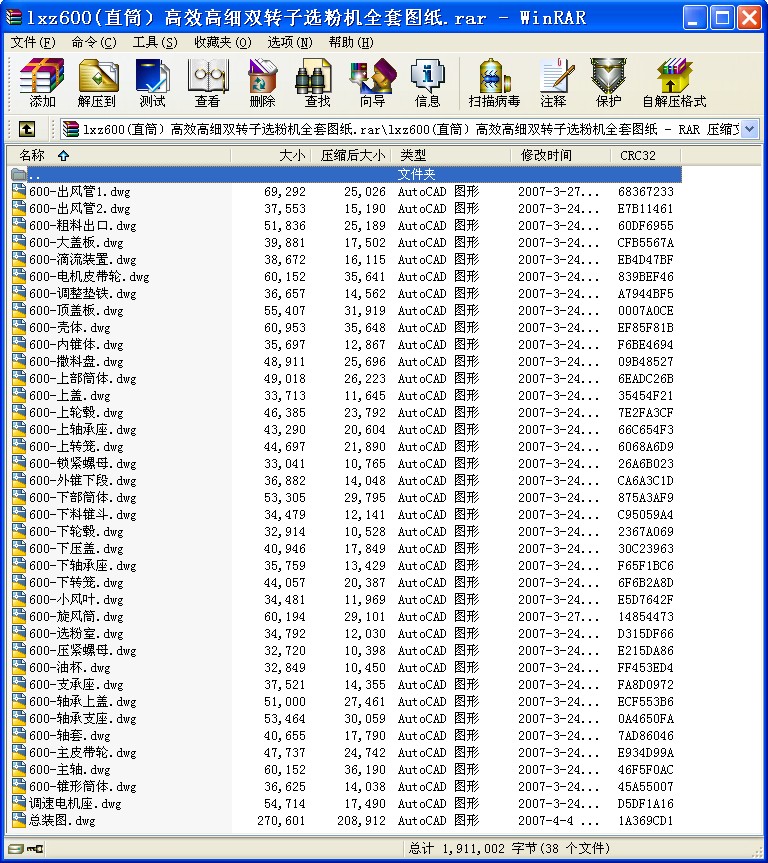Expand the address bar path dropdown
This screenshot has height=863, width=768.
click(x=749, y=129)
